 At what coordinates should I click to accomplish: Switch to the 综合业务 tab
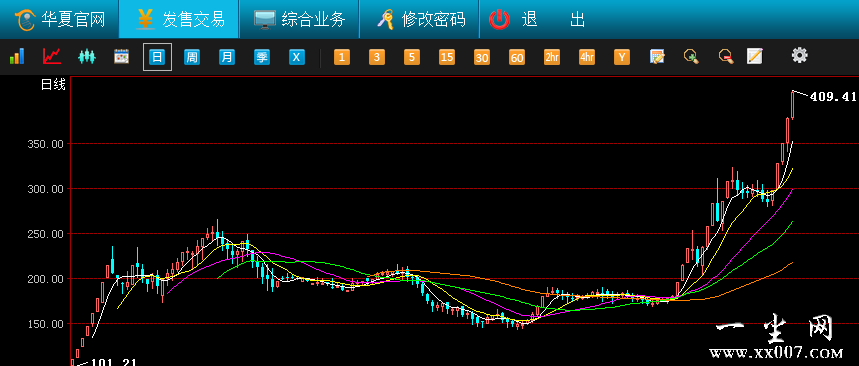pyautogui.click(x=299, y=19)
